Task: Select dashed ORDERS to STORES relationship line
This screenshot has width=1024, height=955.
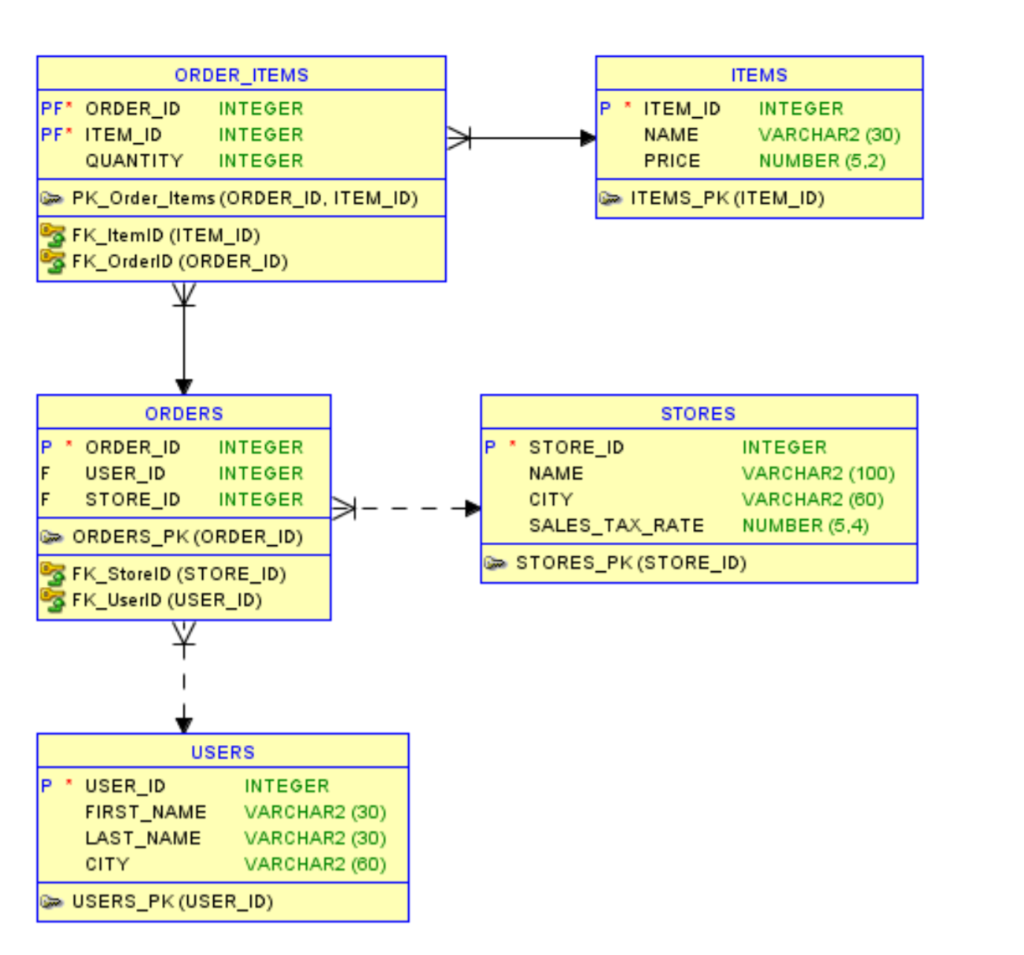Action: [x=408, y=508]
